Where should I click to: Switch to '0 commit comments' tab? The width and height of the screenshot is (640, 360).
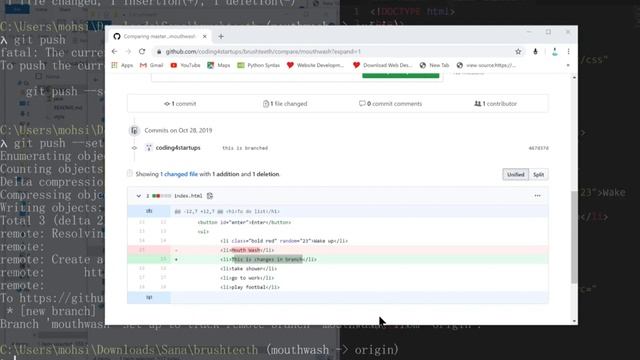[x=390, y=104]
